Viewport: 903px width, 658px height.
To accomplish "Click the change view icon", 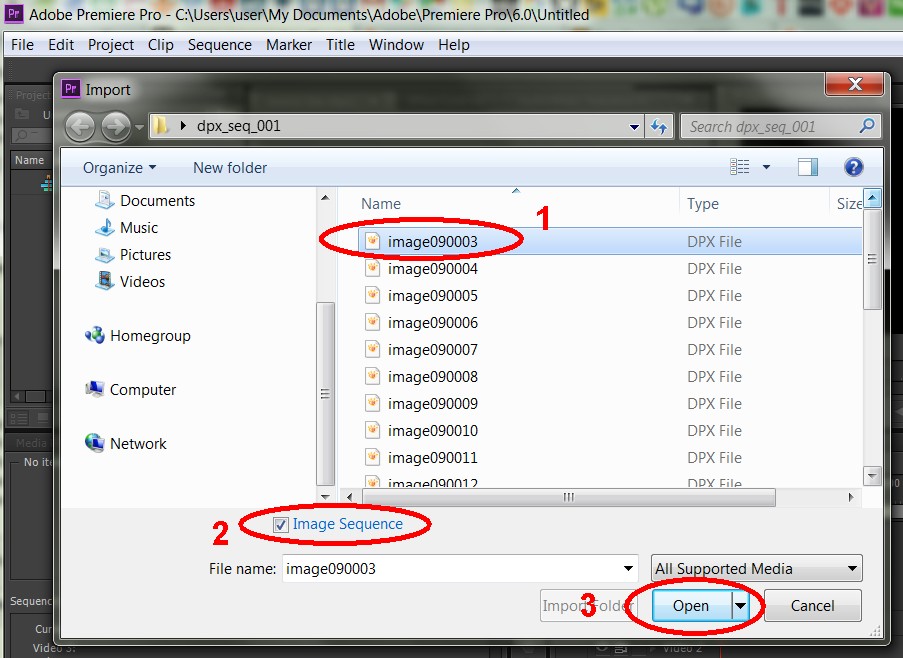I will click(739, 167).
